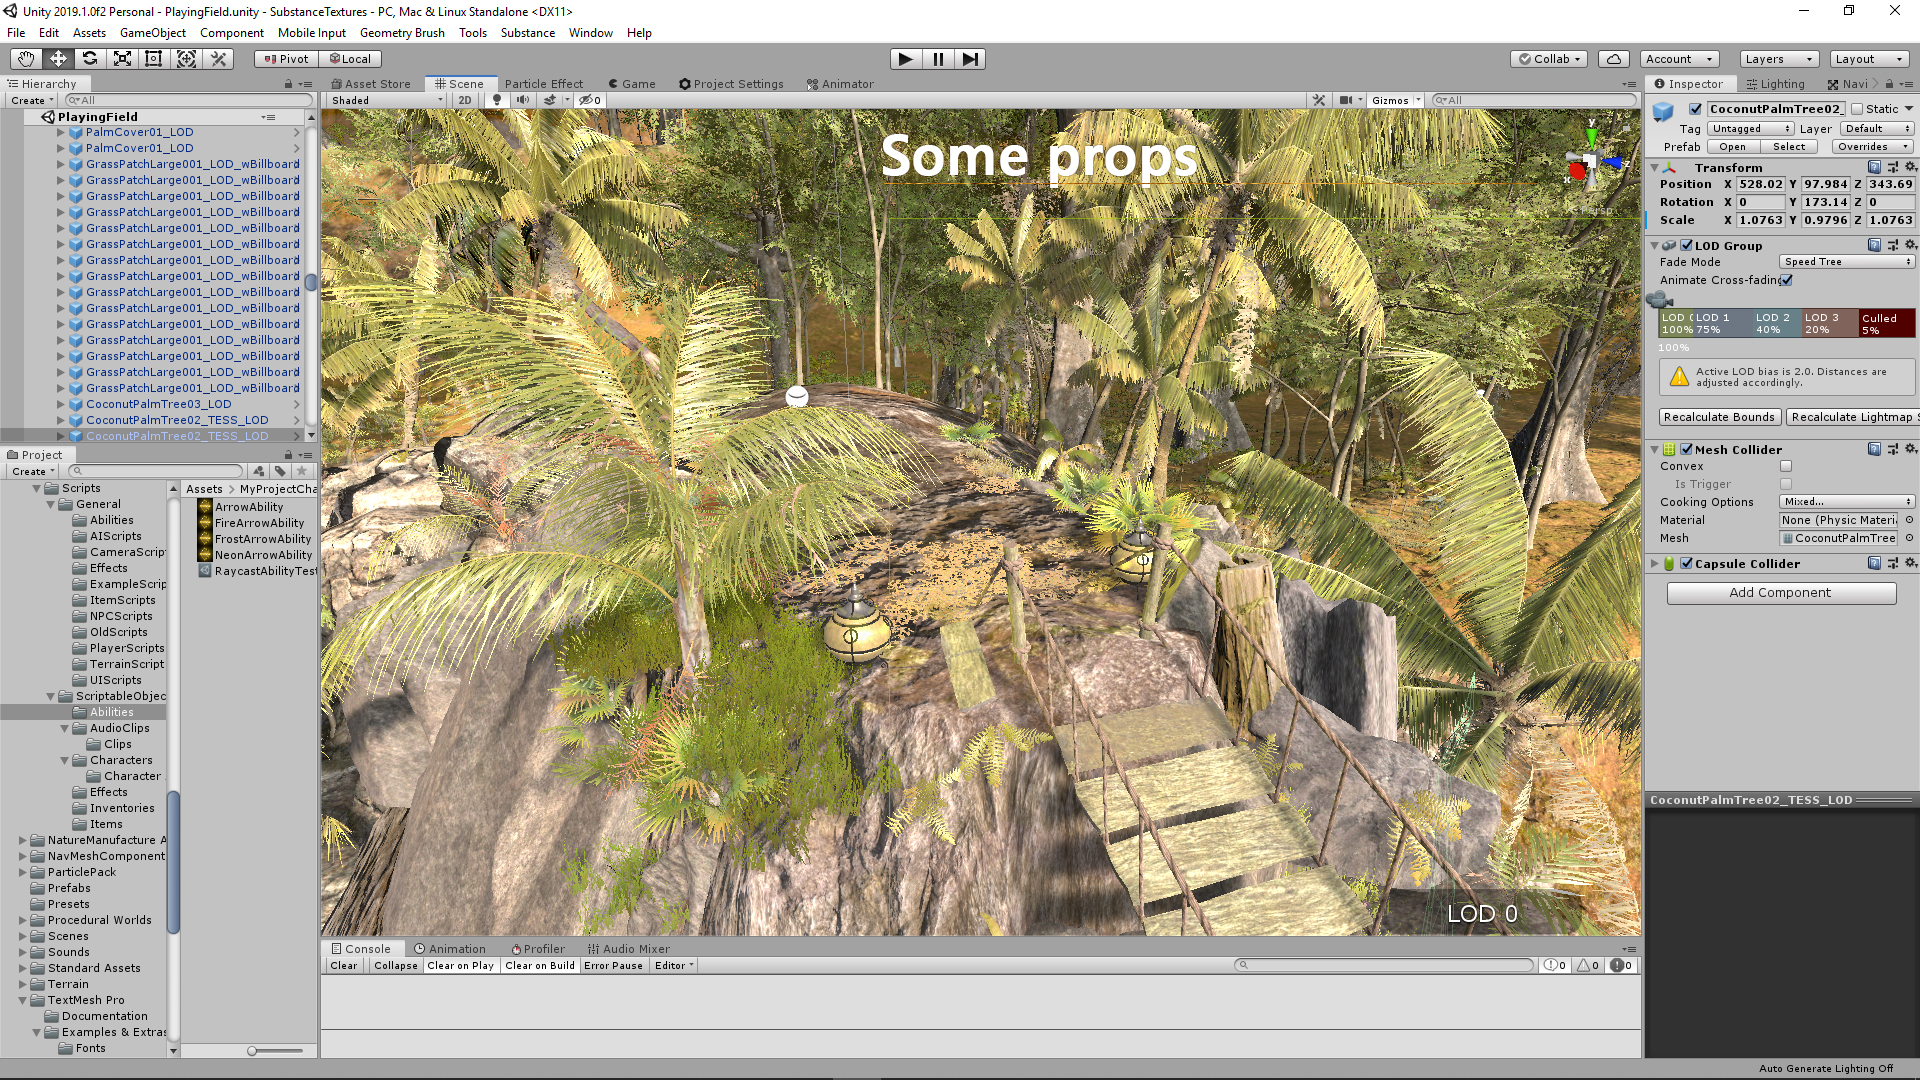Image resolution: width=1920 pixels, height=1080 pixels.
Task: Open the Fade Mode Speed Tree dropdown
Action: pos(1847,262)
